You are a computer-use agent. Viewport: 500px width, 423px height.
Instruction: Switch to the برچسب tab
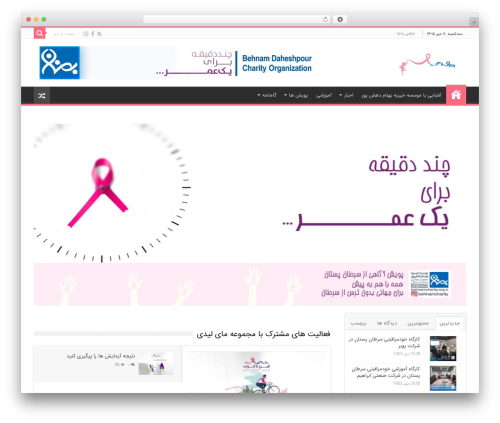pyautogui.click(x=358, y=323)
